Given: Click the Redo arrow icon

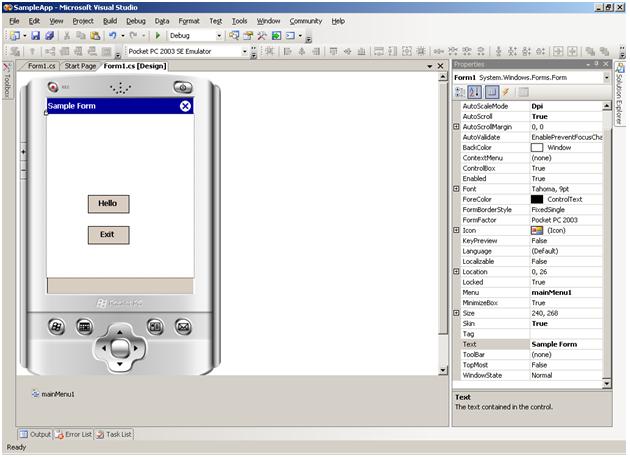Looking at the screenshot, I should coord(133,36).
